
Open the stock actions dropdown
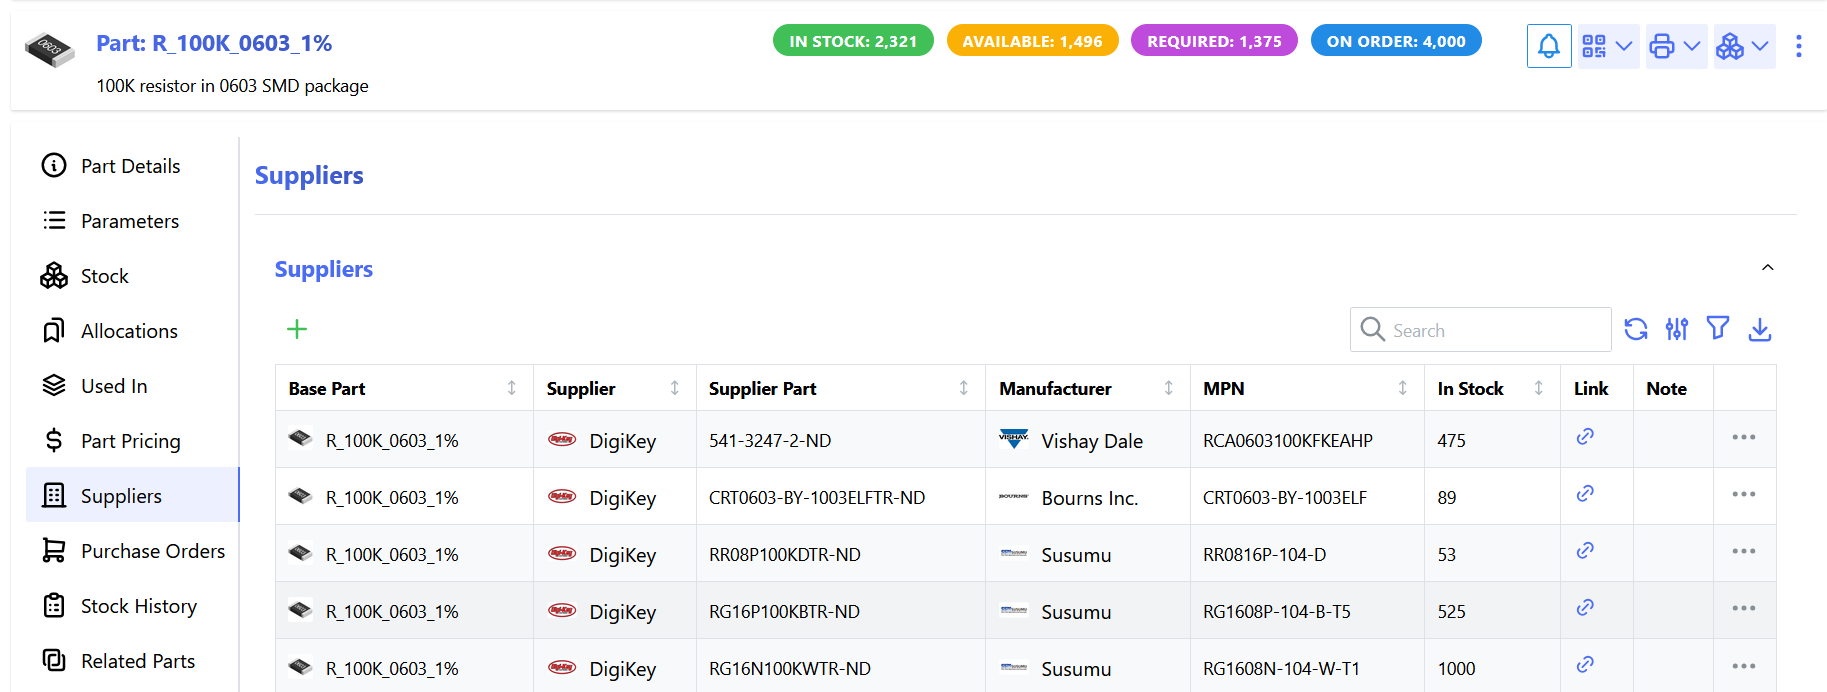click(1743, 46)
